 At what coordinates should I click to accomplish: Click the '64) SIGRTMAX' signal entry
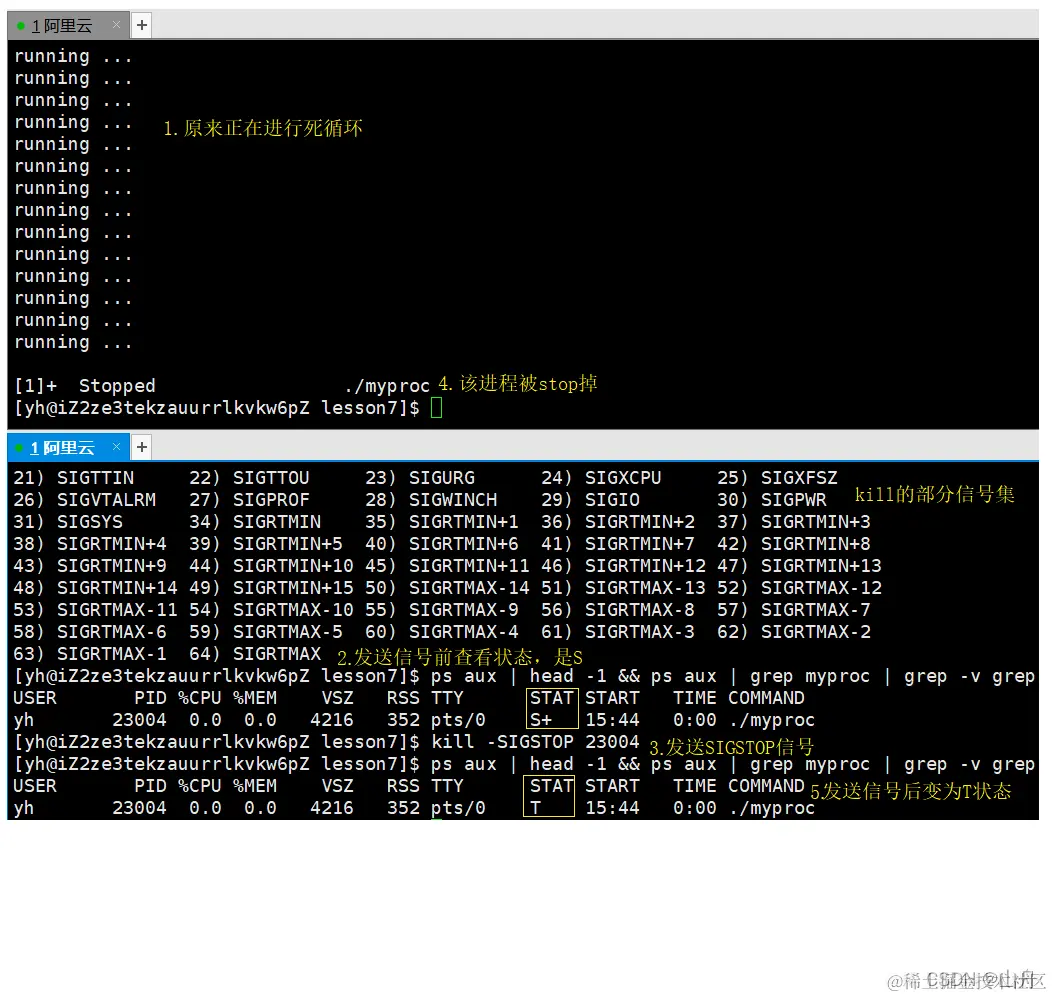coord(255,654)
